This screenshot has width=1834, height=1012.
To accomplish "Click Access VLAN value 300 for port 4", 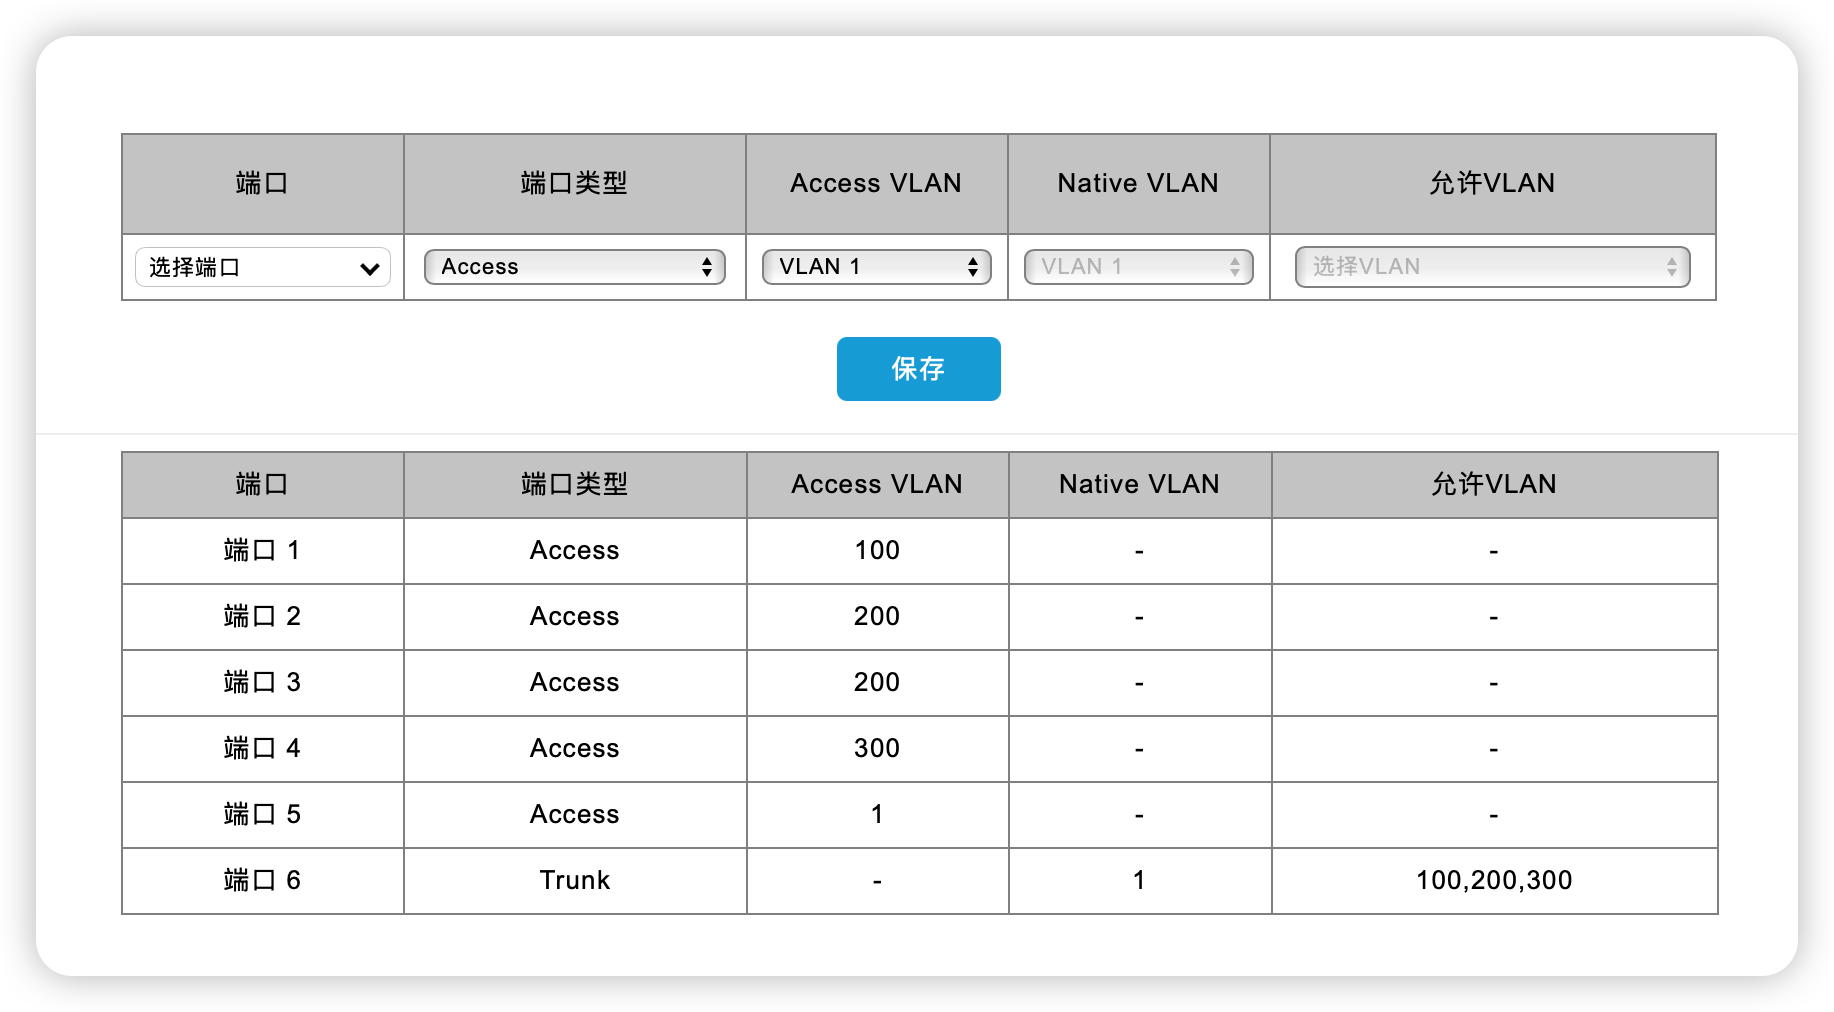I will pyautogui.click(x=877, y=749).
